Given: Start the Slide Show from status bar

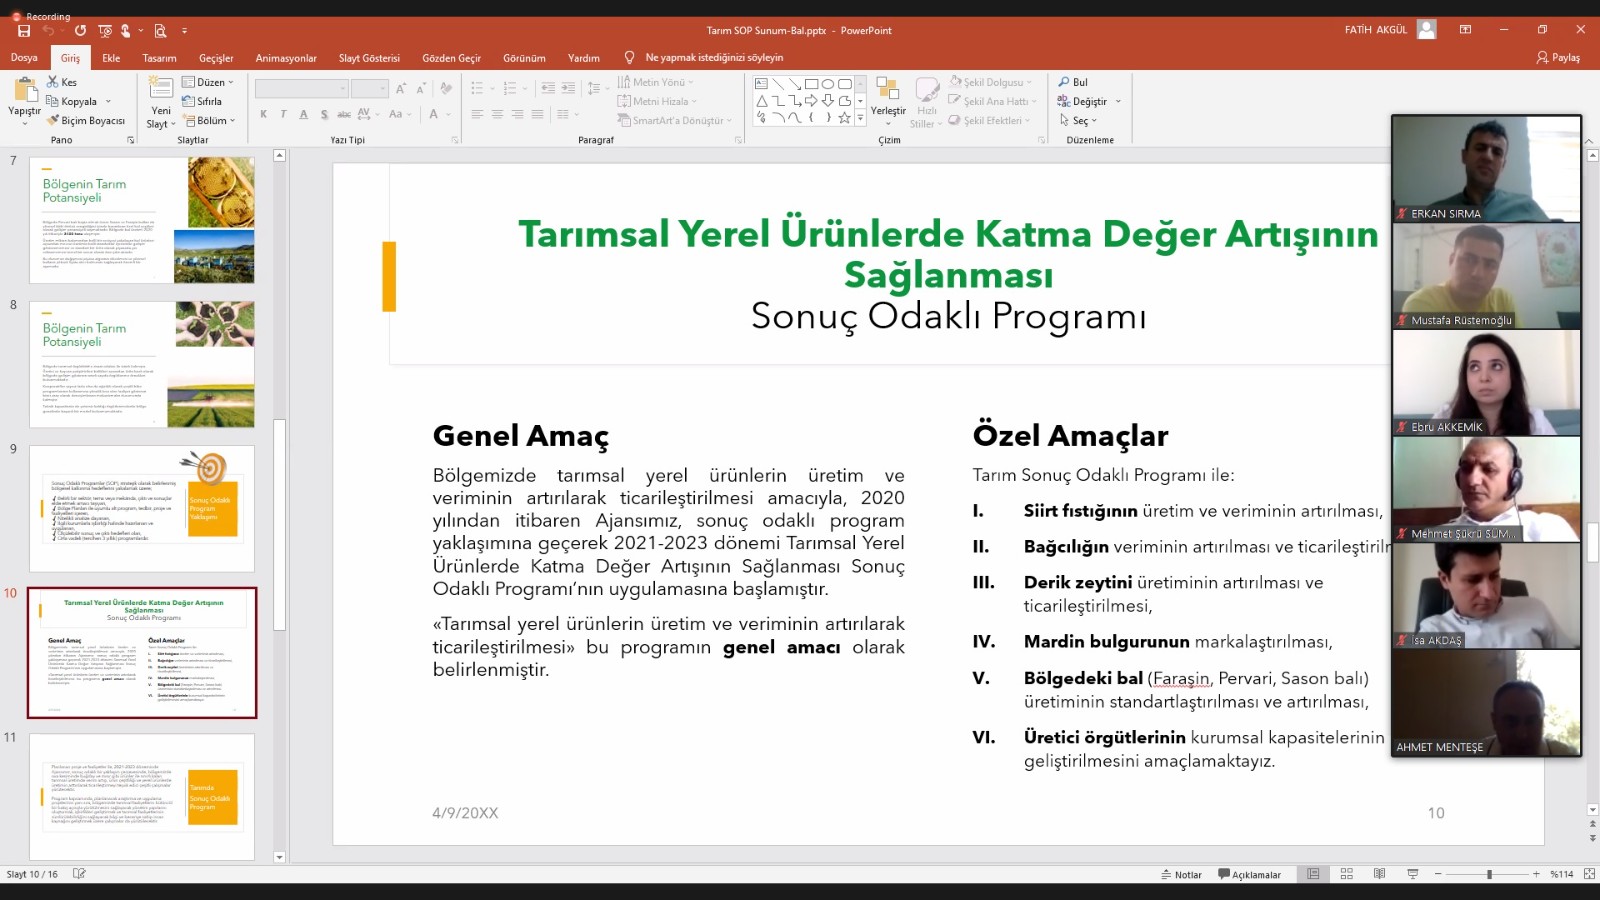Looking at the screenshot, I should pyautogui.click(x=1412, y=874).
